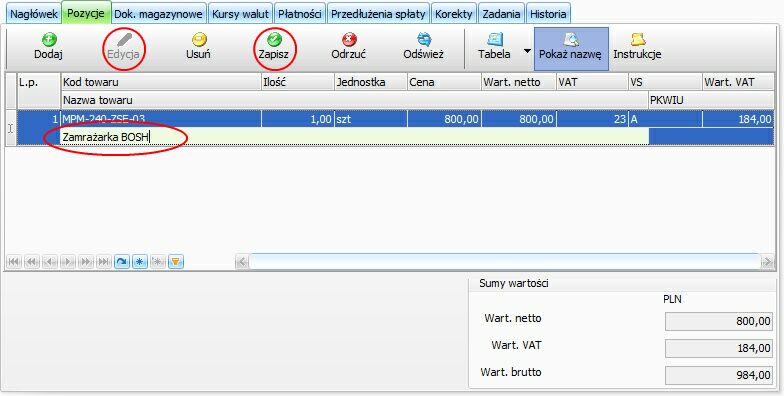This screenshot has width=784, height=396.
Task: Click the MPM-240-ZSE-03 product code cell
Action: coord(161,119)
